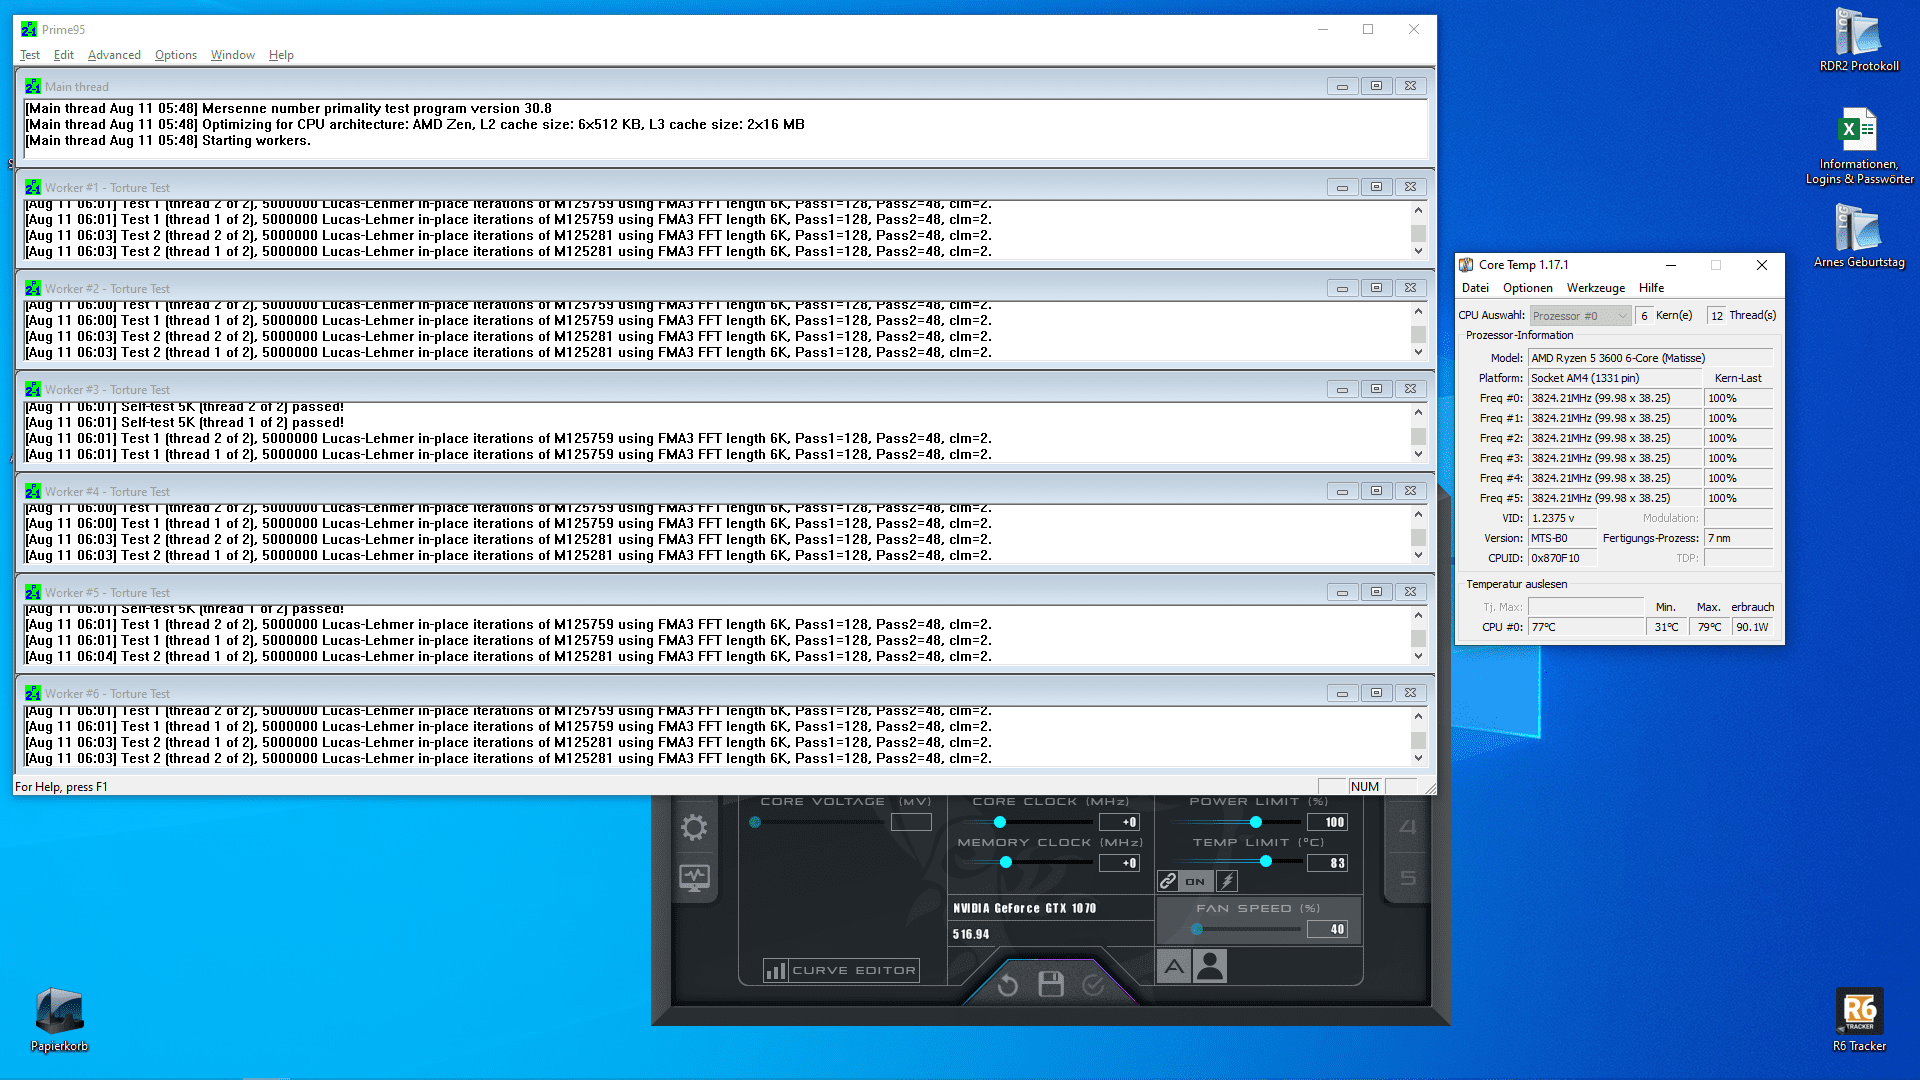This screenshot has width=1920, height=1080.
Task: Enable automatic fan speed with A button
Action: [x=1174, y=966]
